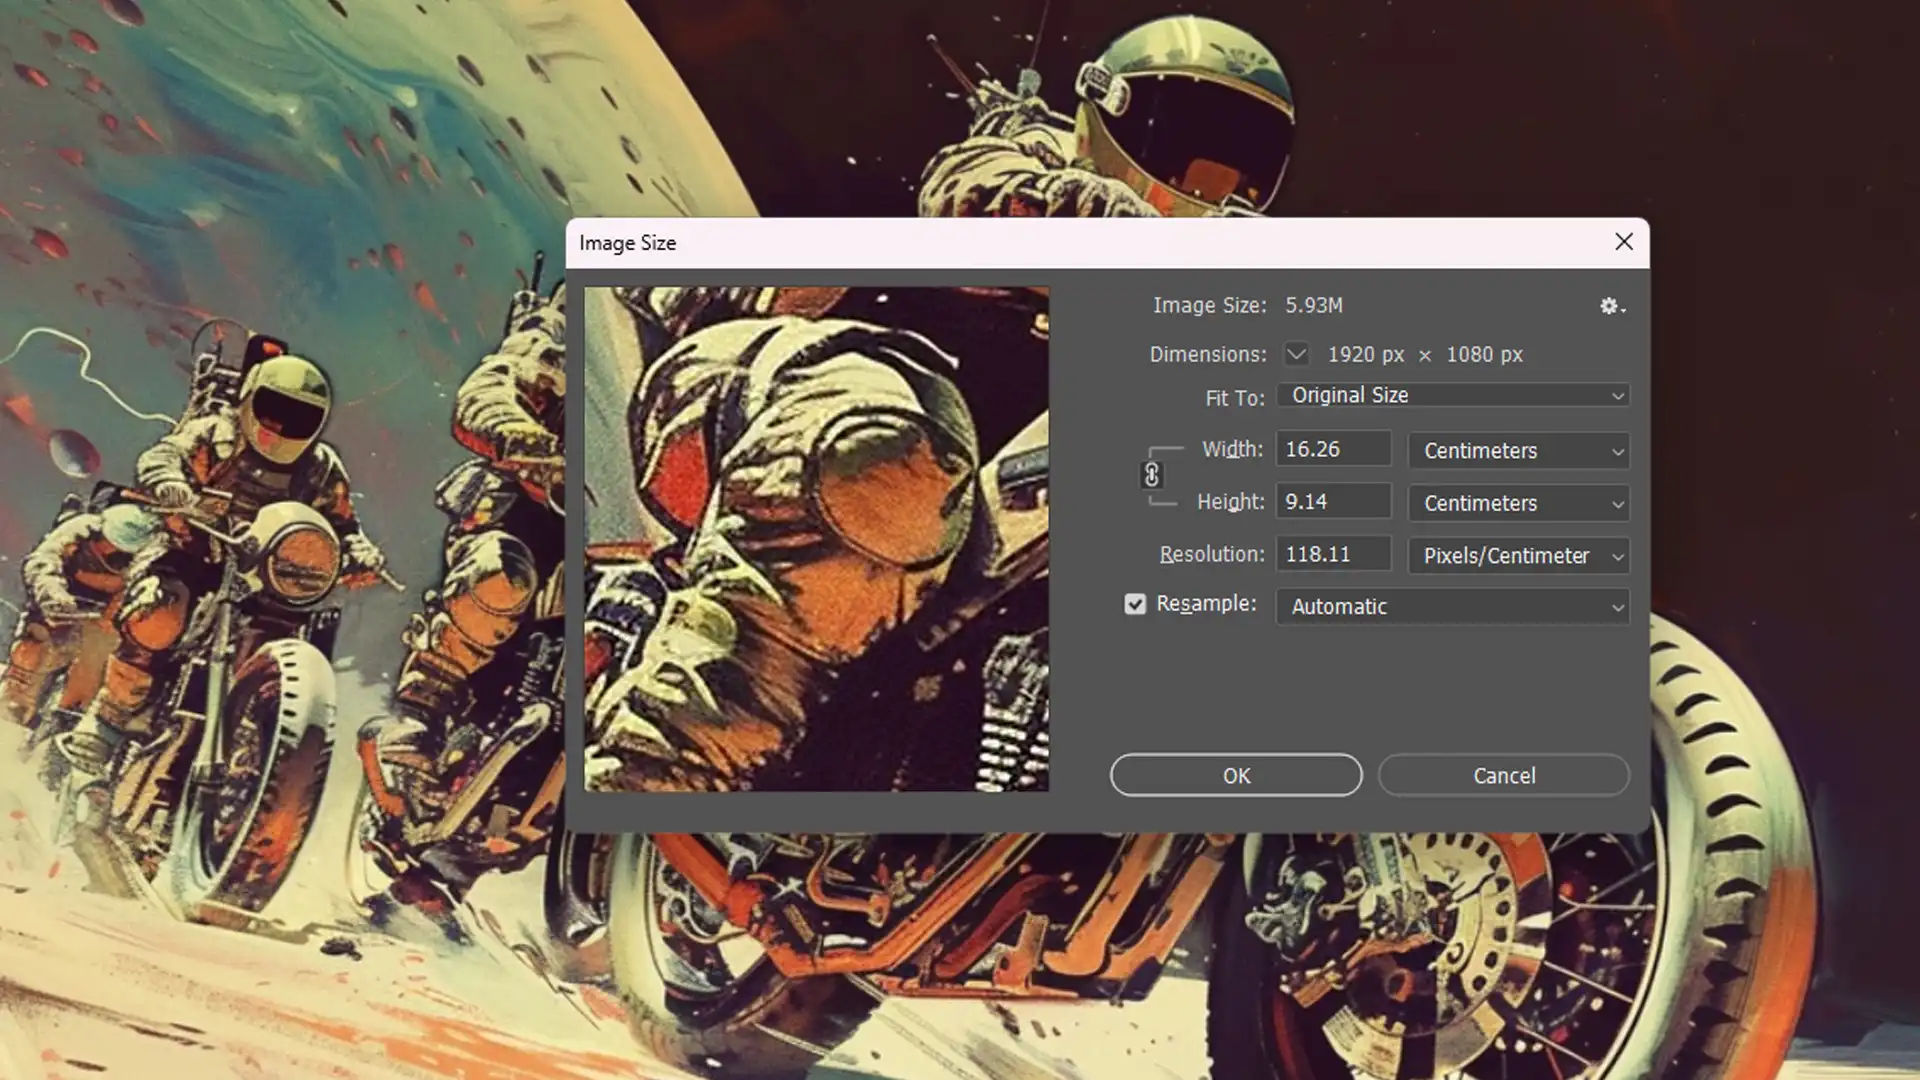
Task: Open the Height units Centimeters dropdown
Action: (x=1519, y=503)
